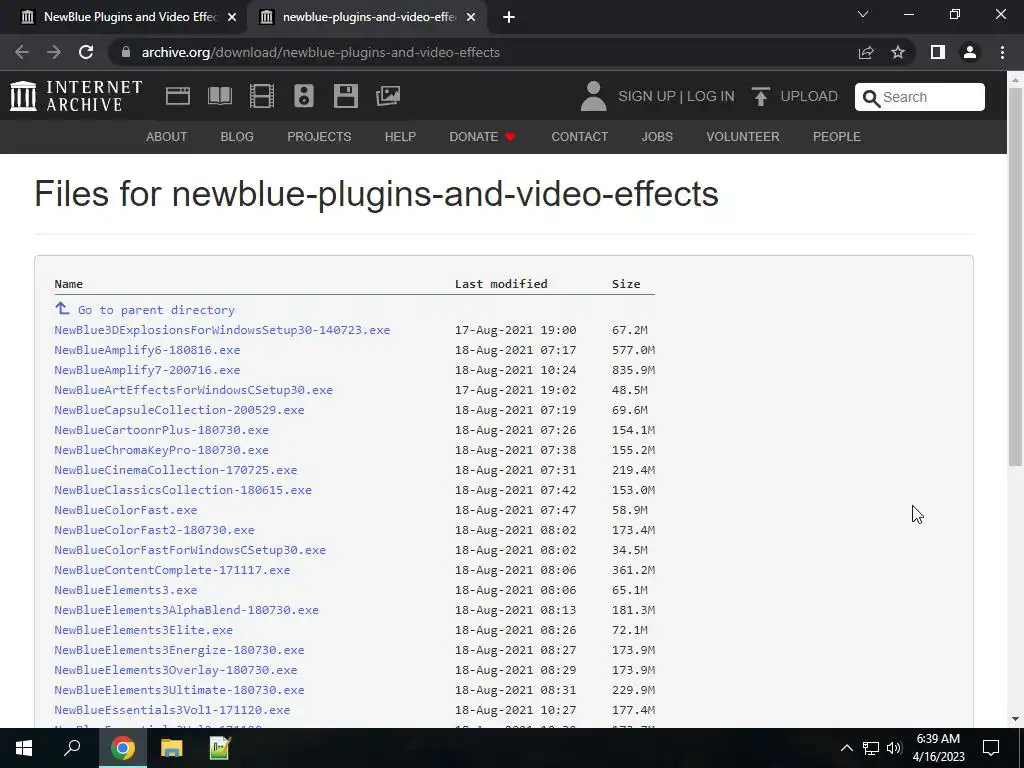Open Windows Start menu

pyautogui.click(x=24, y=748)
